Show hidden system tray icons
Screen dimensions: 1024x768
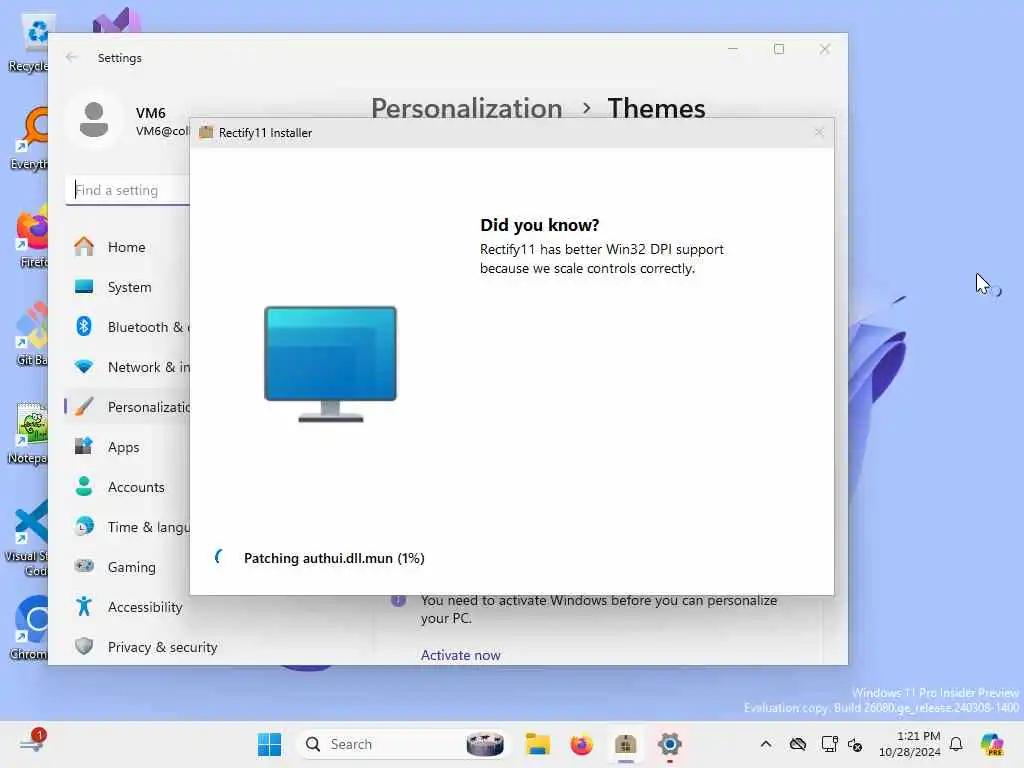pos(766,744)
